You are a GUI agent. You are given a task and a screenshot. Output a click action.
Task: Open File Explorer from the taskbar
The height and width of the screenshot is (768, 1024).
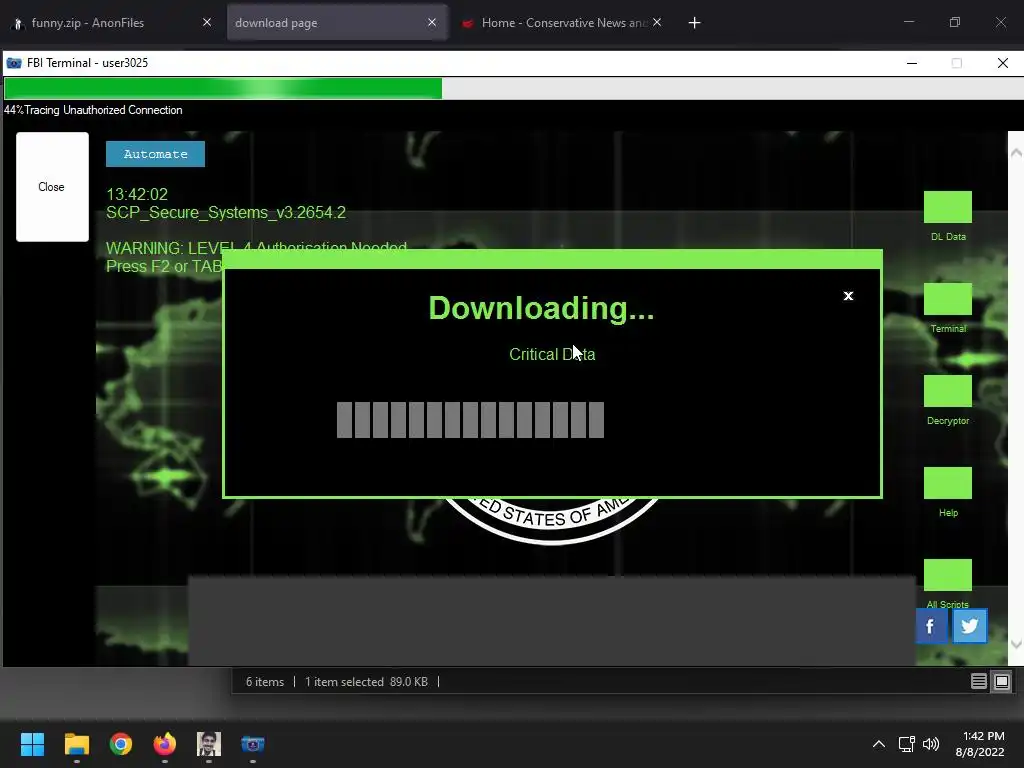(76, 744)
